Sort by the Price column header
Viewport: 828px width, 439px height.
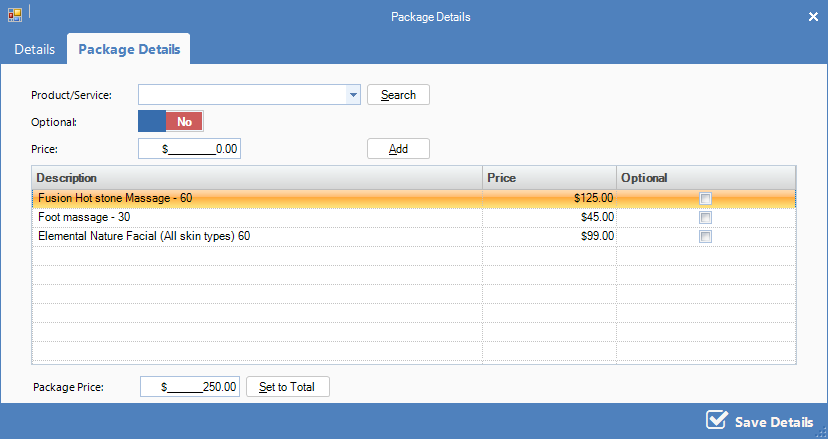coord(549,177)
